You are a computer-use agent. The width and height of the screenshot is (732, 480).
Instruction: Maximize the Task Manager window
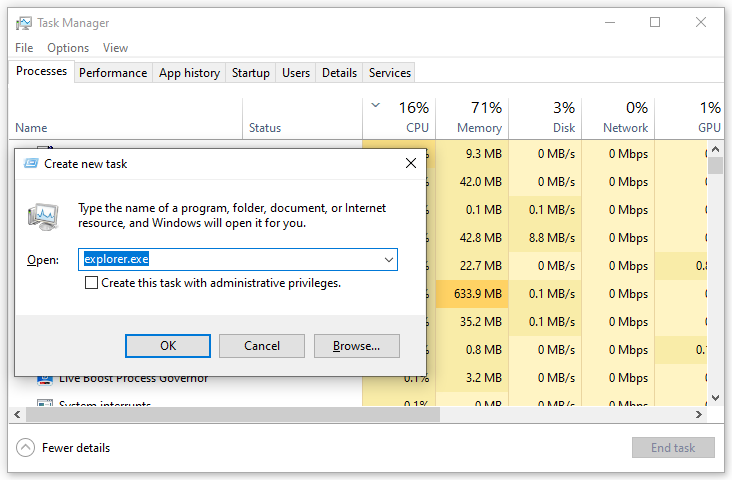(655, 22)
